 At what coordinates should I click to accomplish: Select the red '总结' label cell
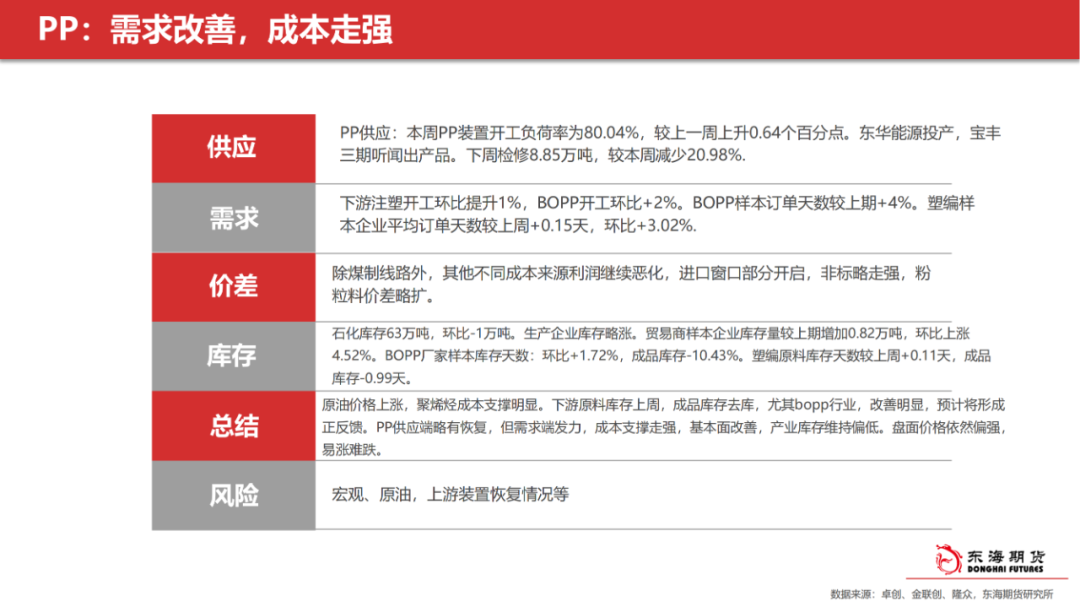click(233, 426)
